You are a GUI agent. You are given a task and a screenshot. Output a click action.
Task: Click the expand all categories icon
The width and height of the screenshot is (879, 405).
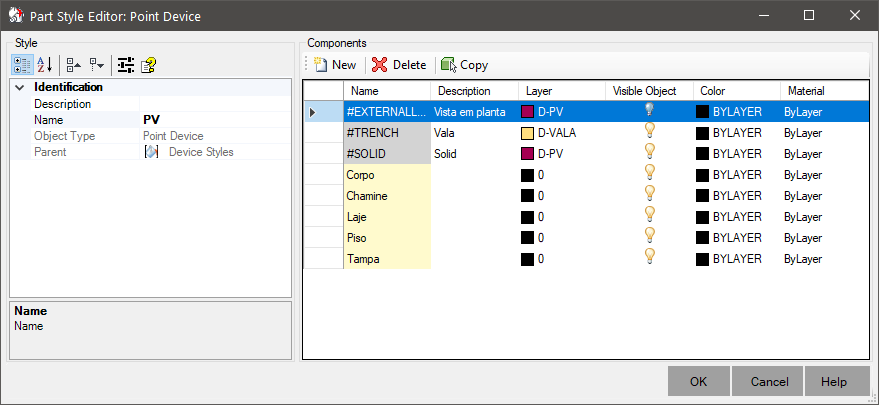pos(73,65)
